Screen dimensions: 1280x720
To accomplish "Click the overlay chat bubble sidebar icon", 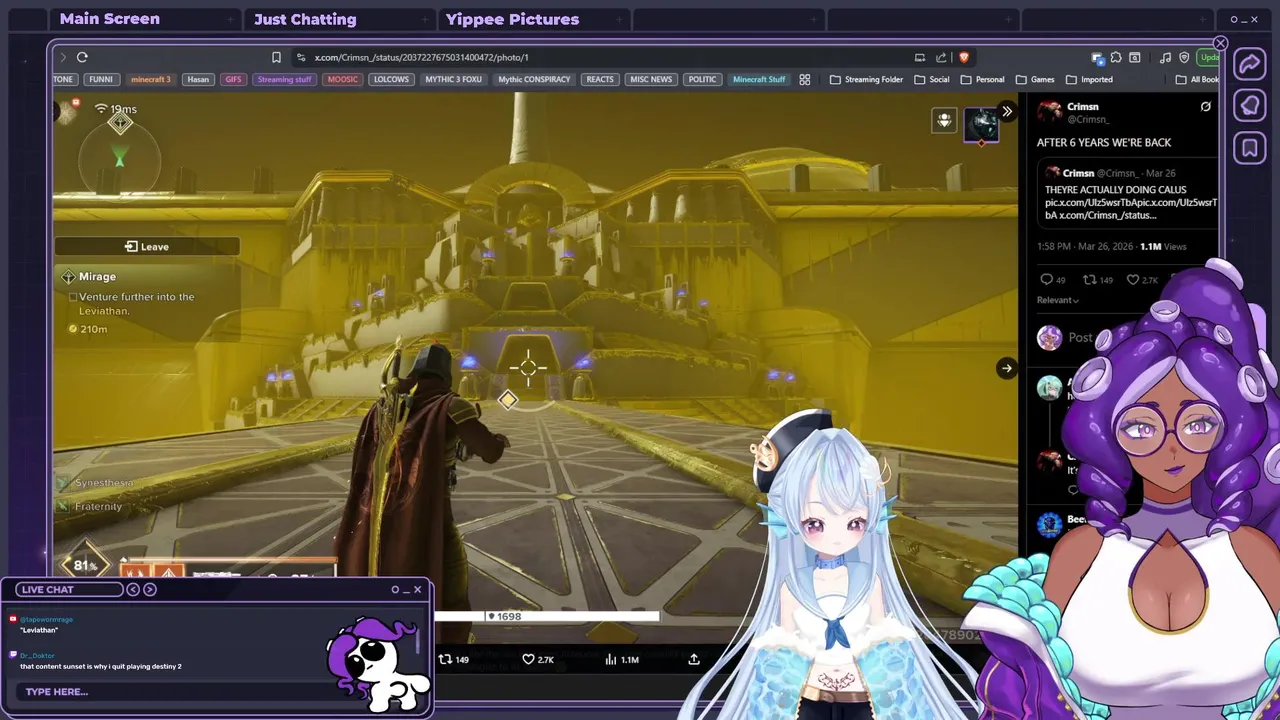I will [1250, 106].
